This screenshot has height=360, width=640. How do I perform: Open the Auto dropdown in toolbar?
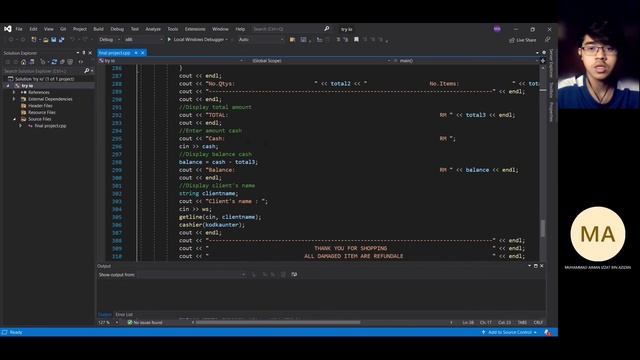[x=260, y=40]
